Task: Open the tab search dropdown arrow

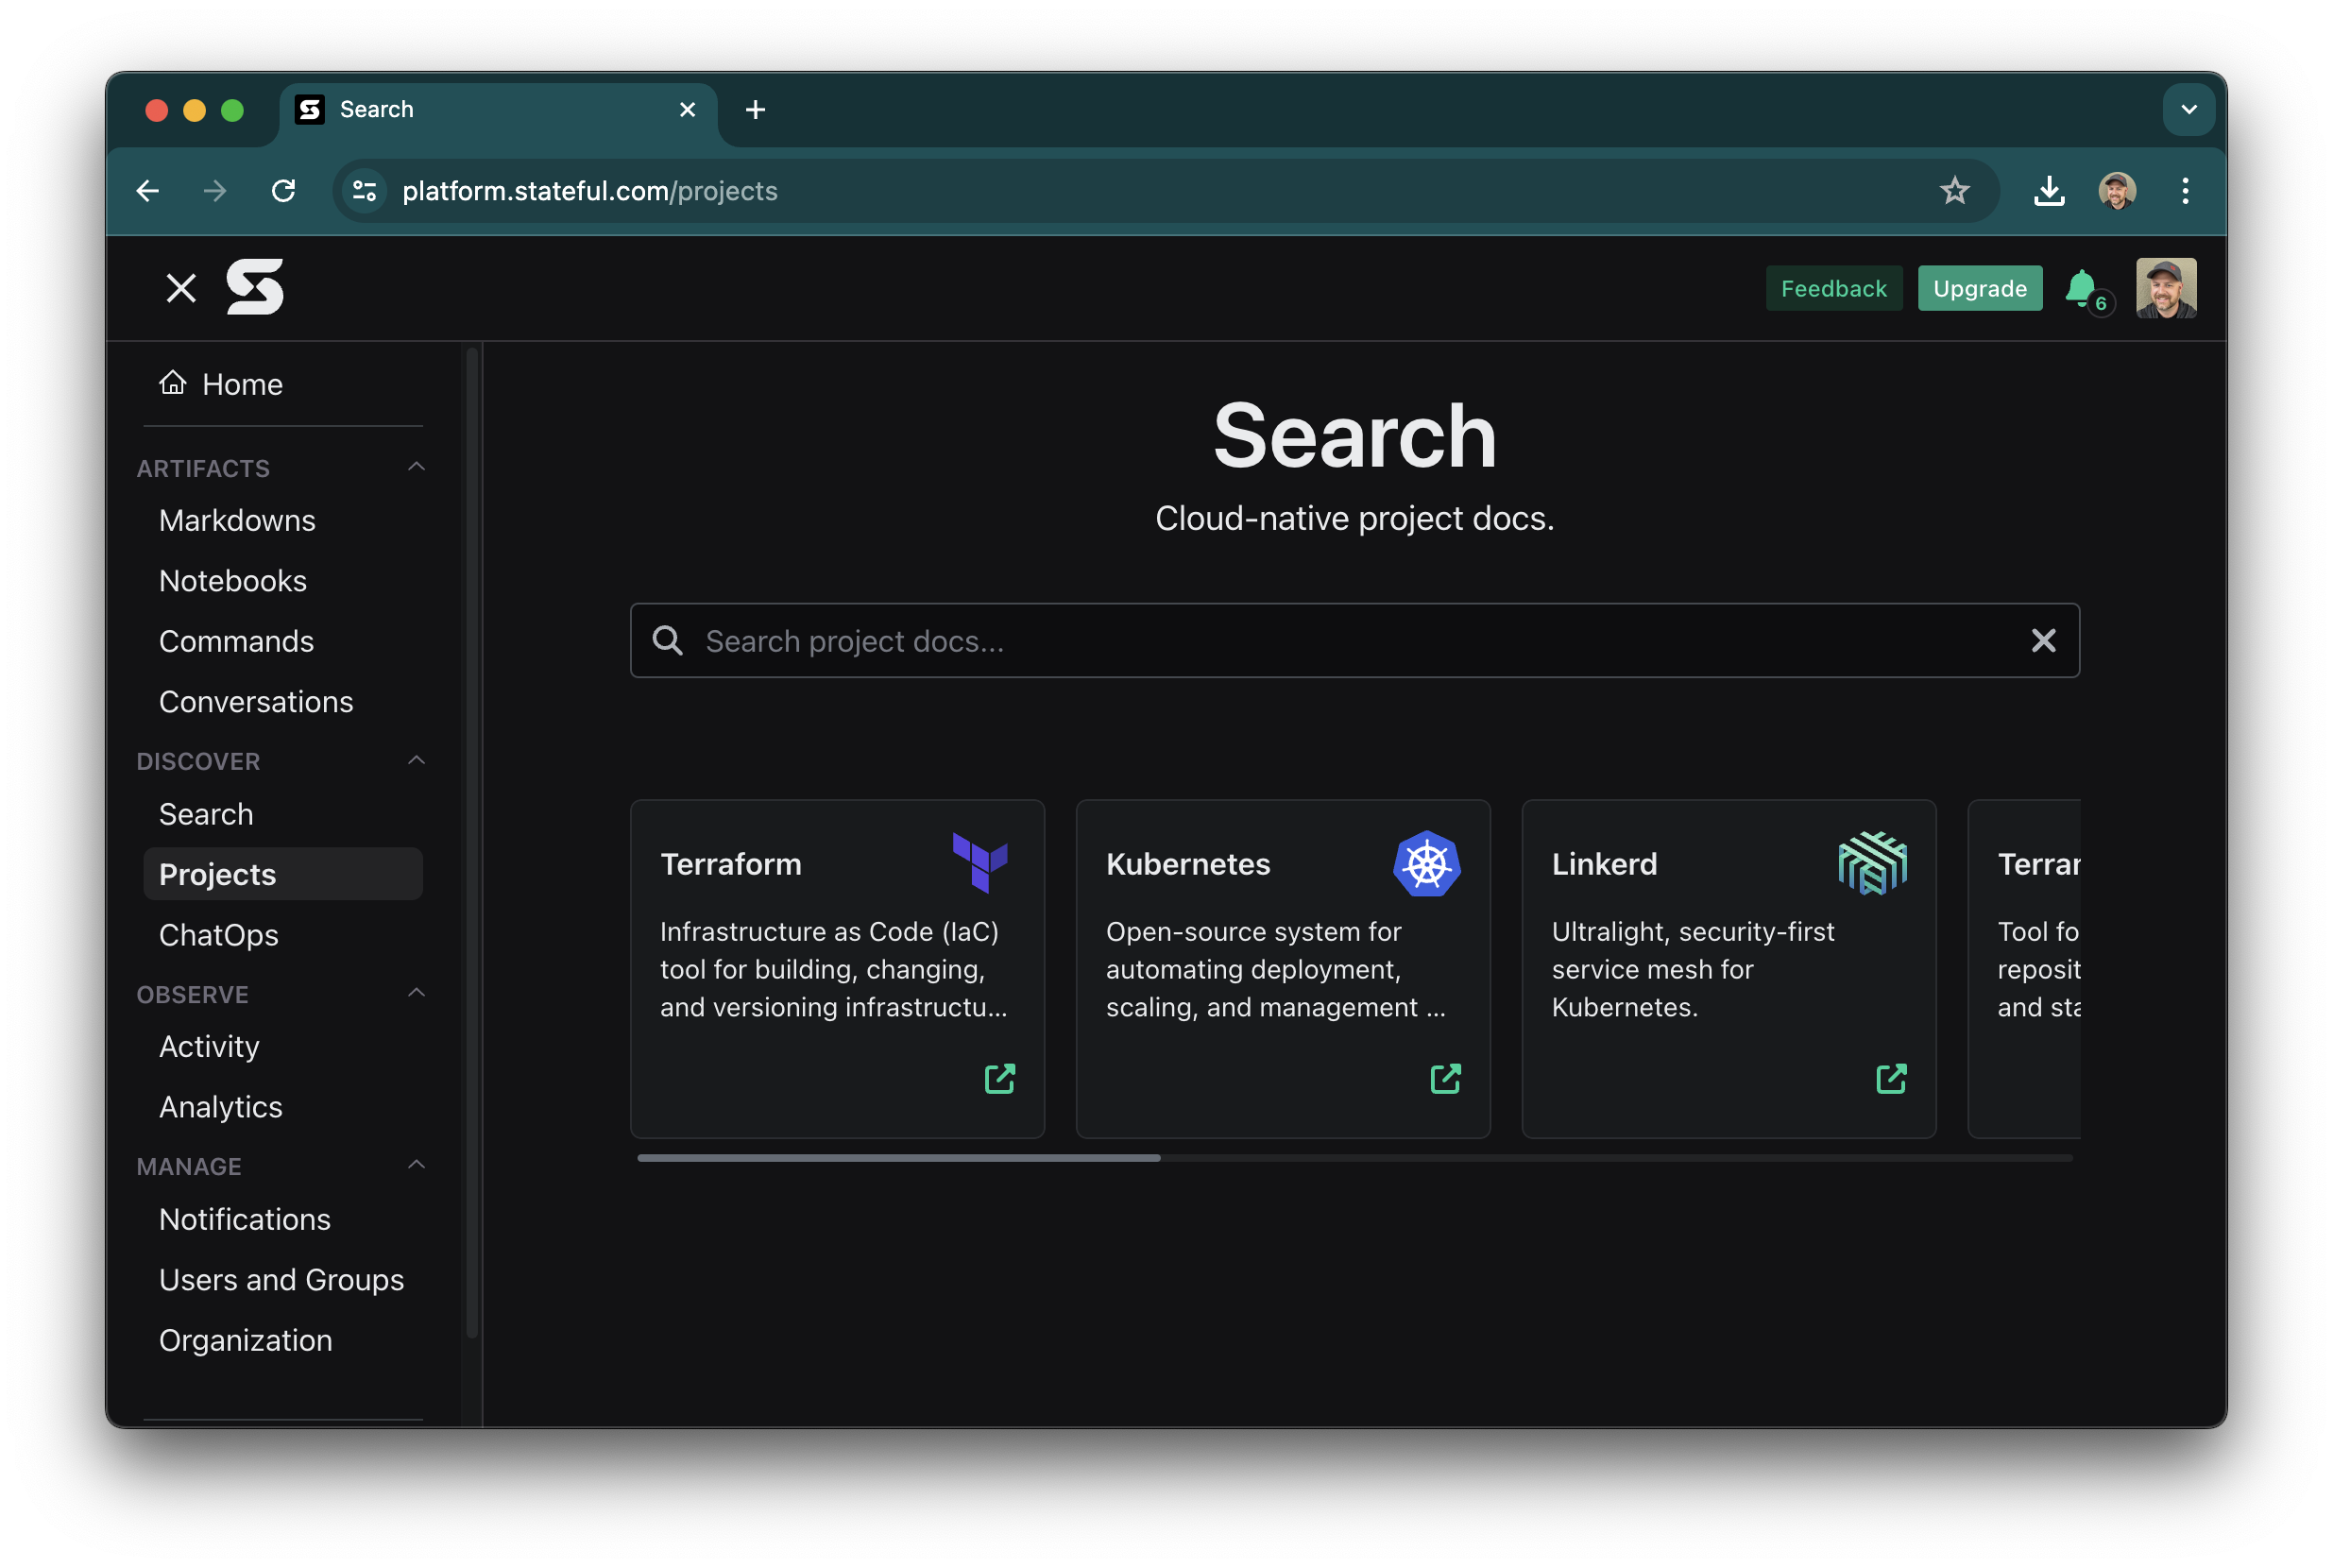Action: pos(2189,109)
